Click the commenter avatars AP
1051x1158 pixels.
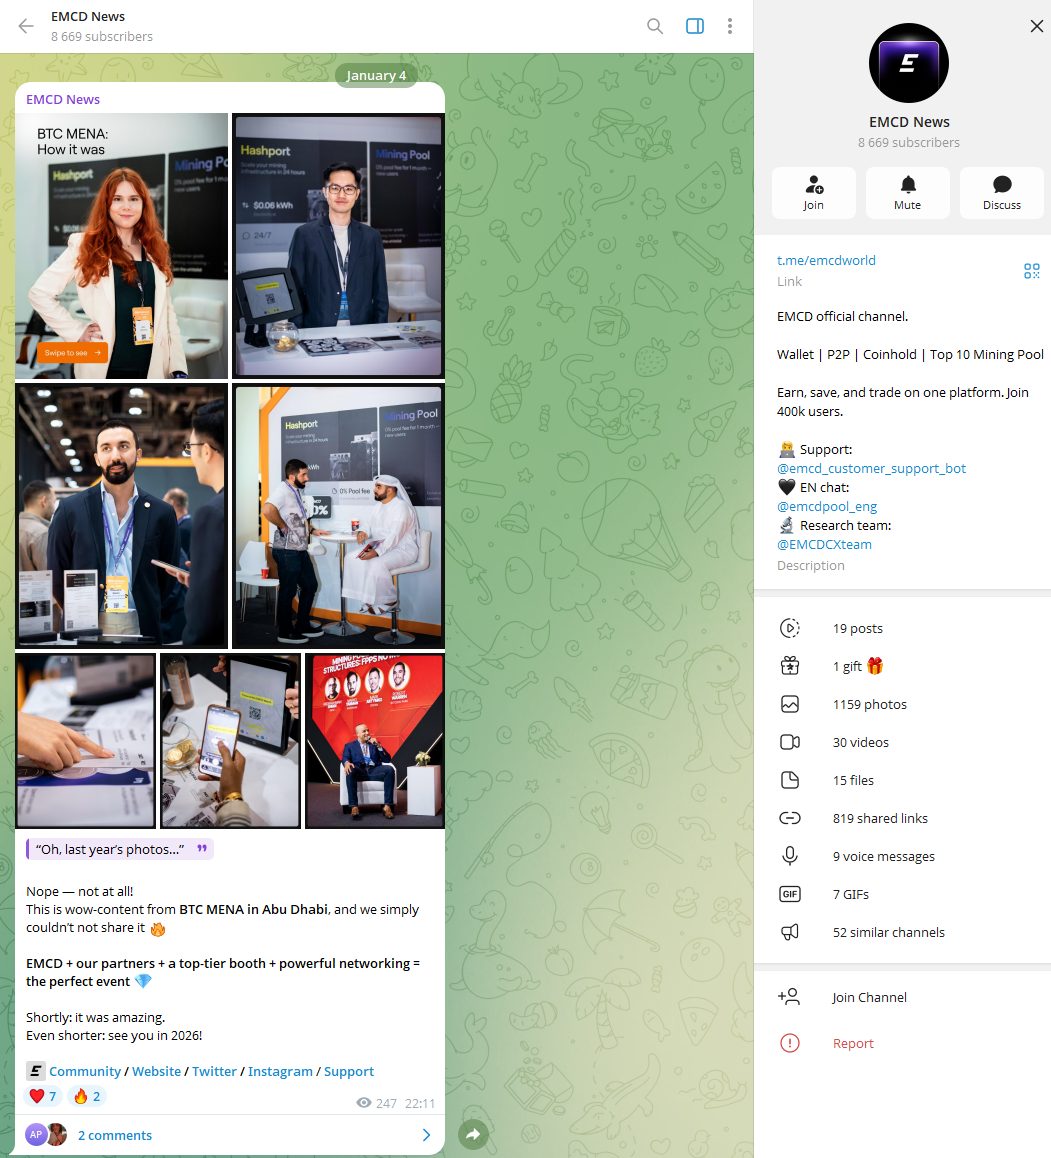(x=46, y=1134)
